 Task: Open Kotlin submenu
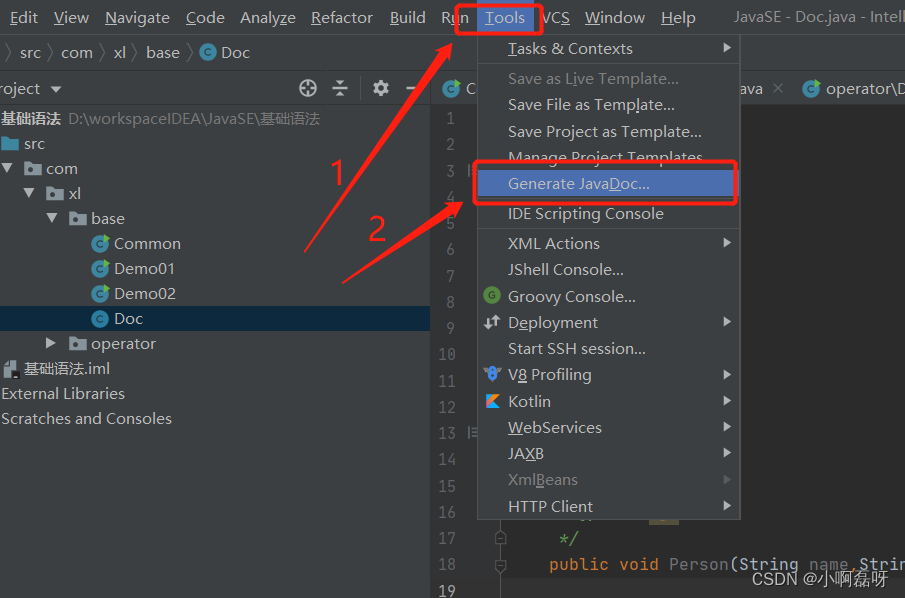tap(608, 401)
